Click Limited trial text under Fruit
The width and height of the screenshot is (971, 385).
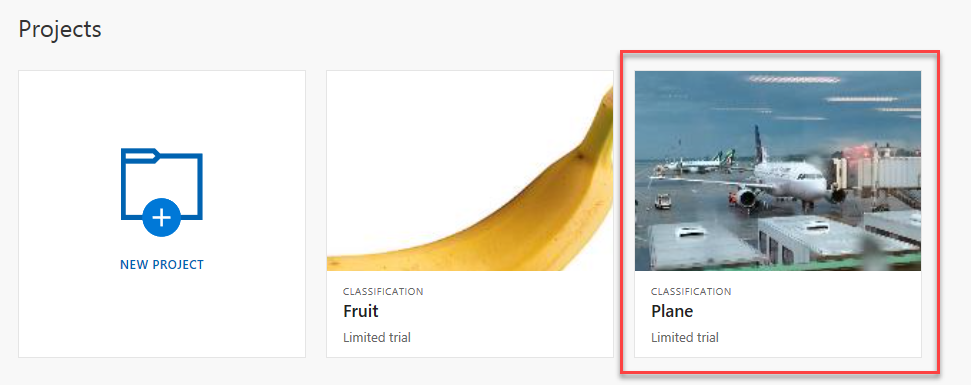[377, 338]
